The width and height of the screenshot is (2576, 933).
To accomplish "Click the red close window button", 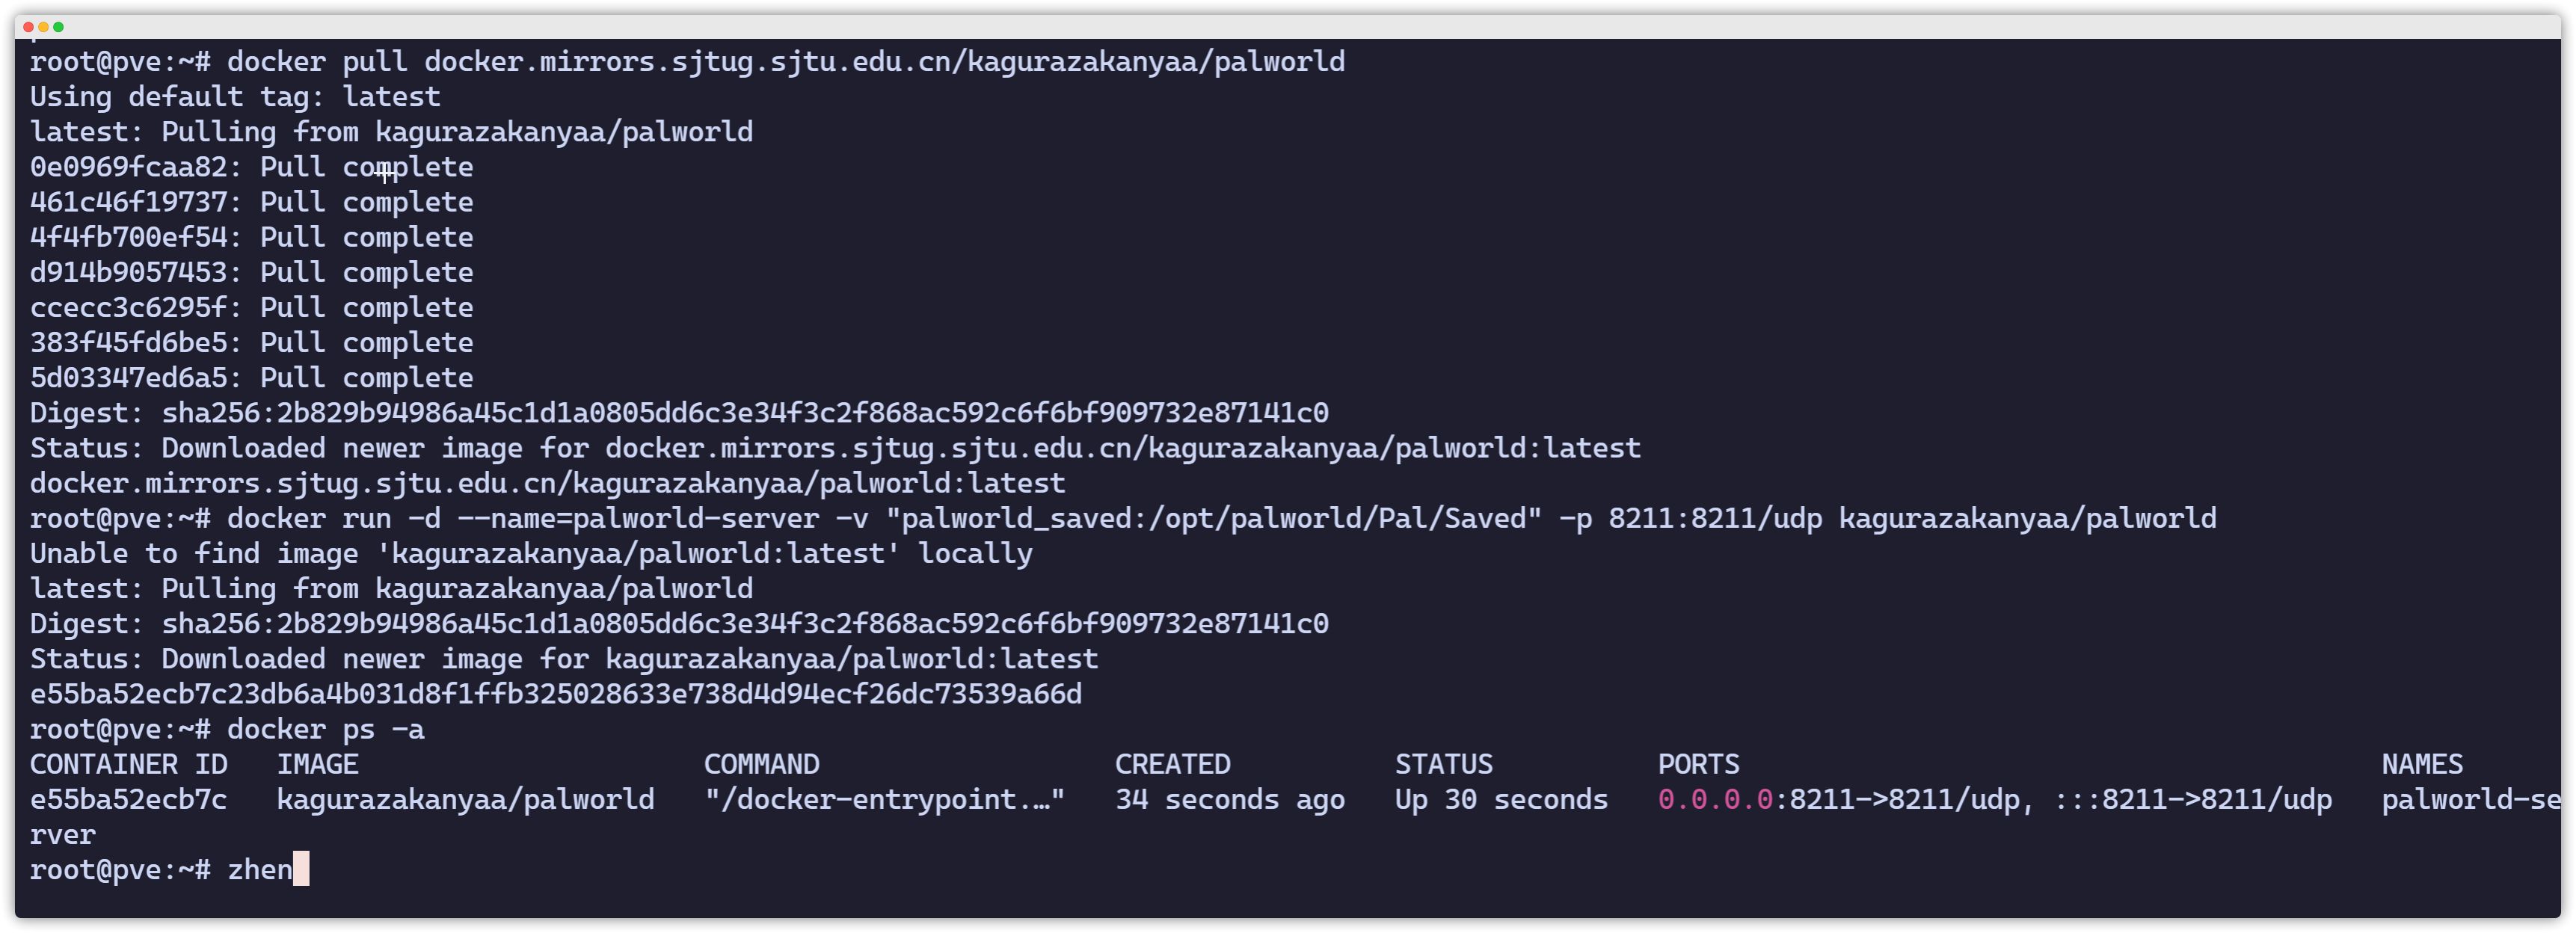I will 28,27.
